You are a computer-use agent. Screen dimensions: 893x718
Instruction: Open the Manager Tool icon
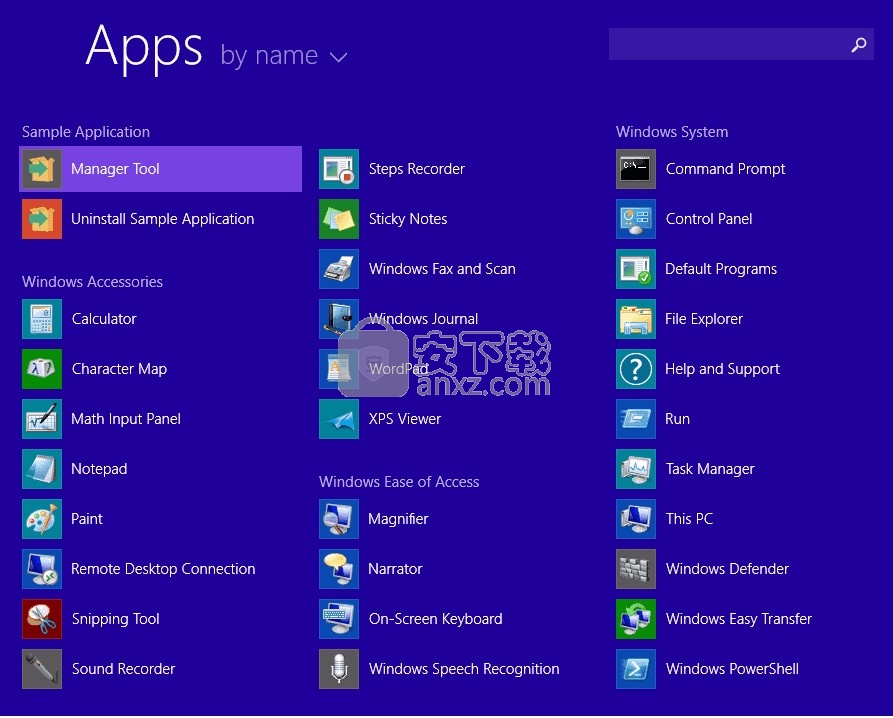[x=42, y=169]
